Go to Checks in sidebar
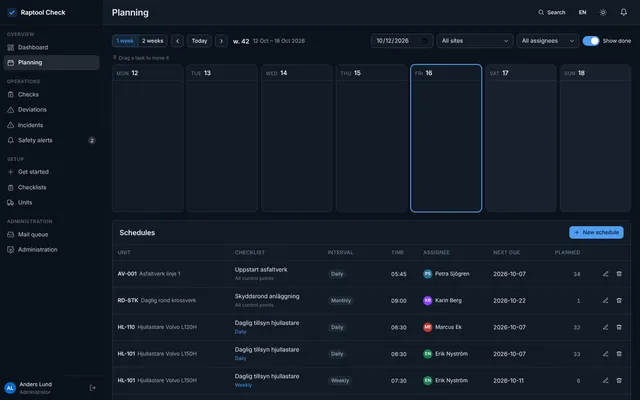640x400 pixels. (51, 94)
